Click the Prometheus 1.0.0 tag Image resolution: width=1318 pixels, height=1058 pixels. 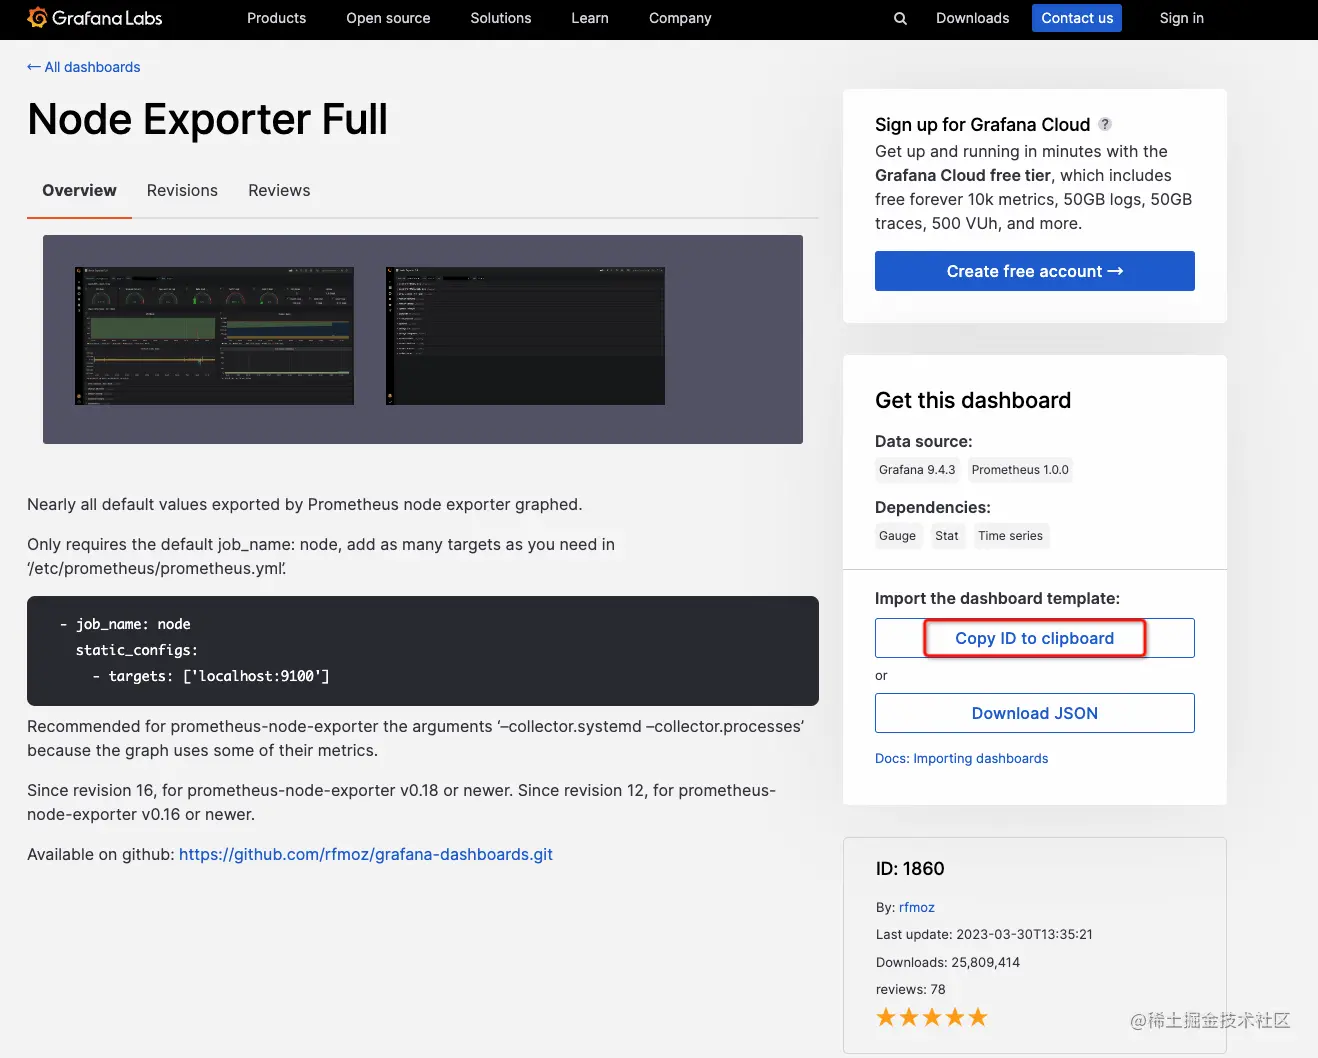click(1020, 470)
